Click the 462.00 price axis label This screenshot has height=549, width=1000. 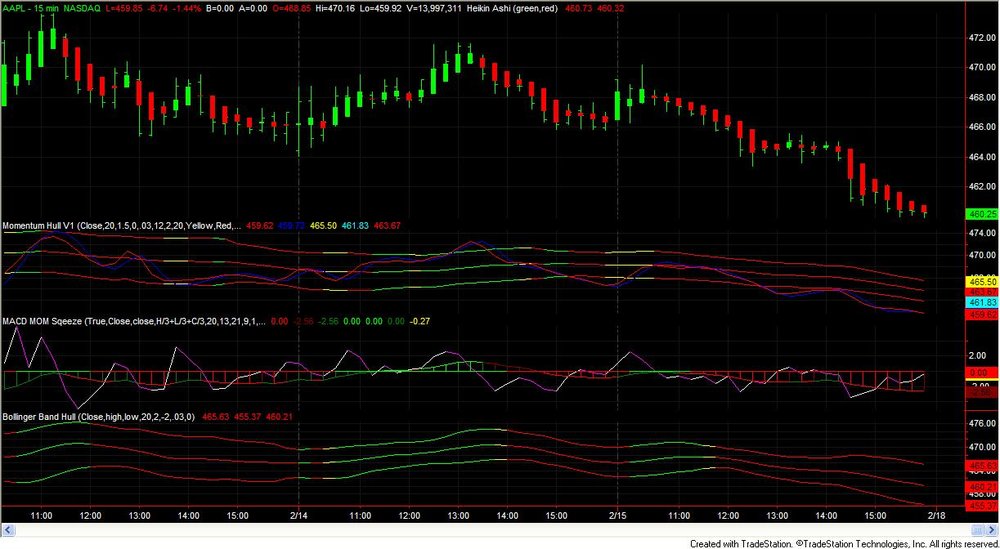[982, 187]
